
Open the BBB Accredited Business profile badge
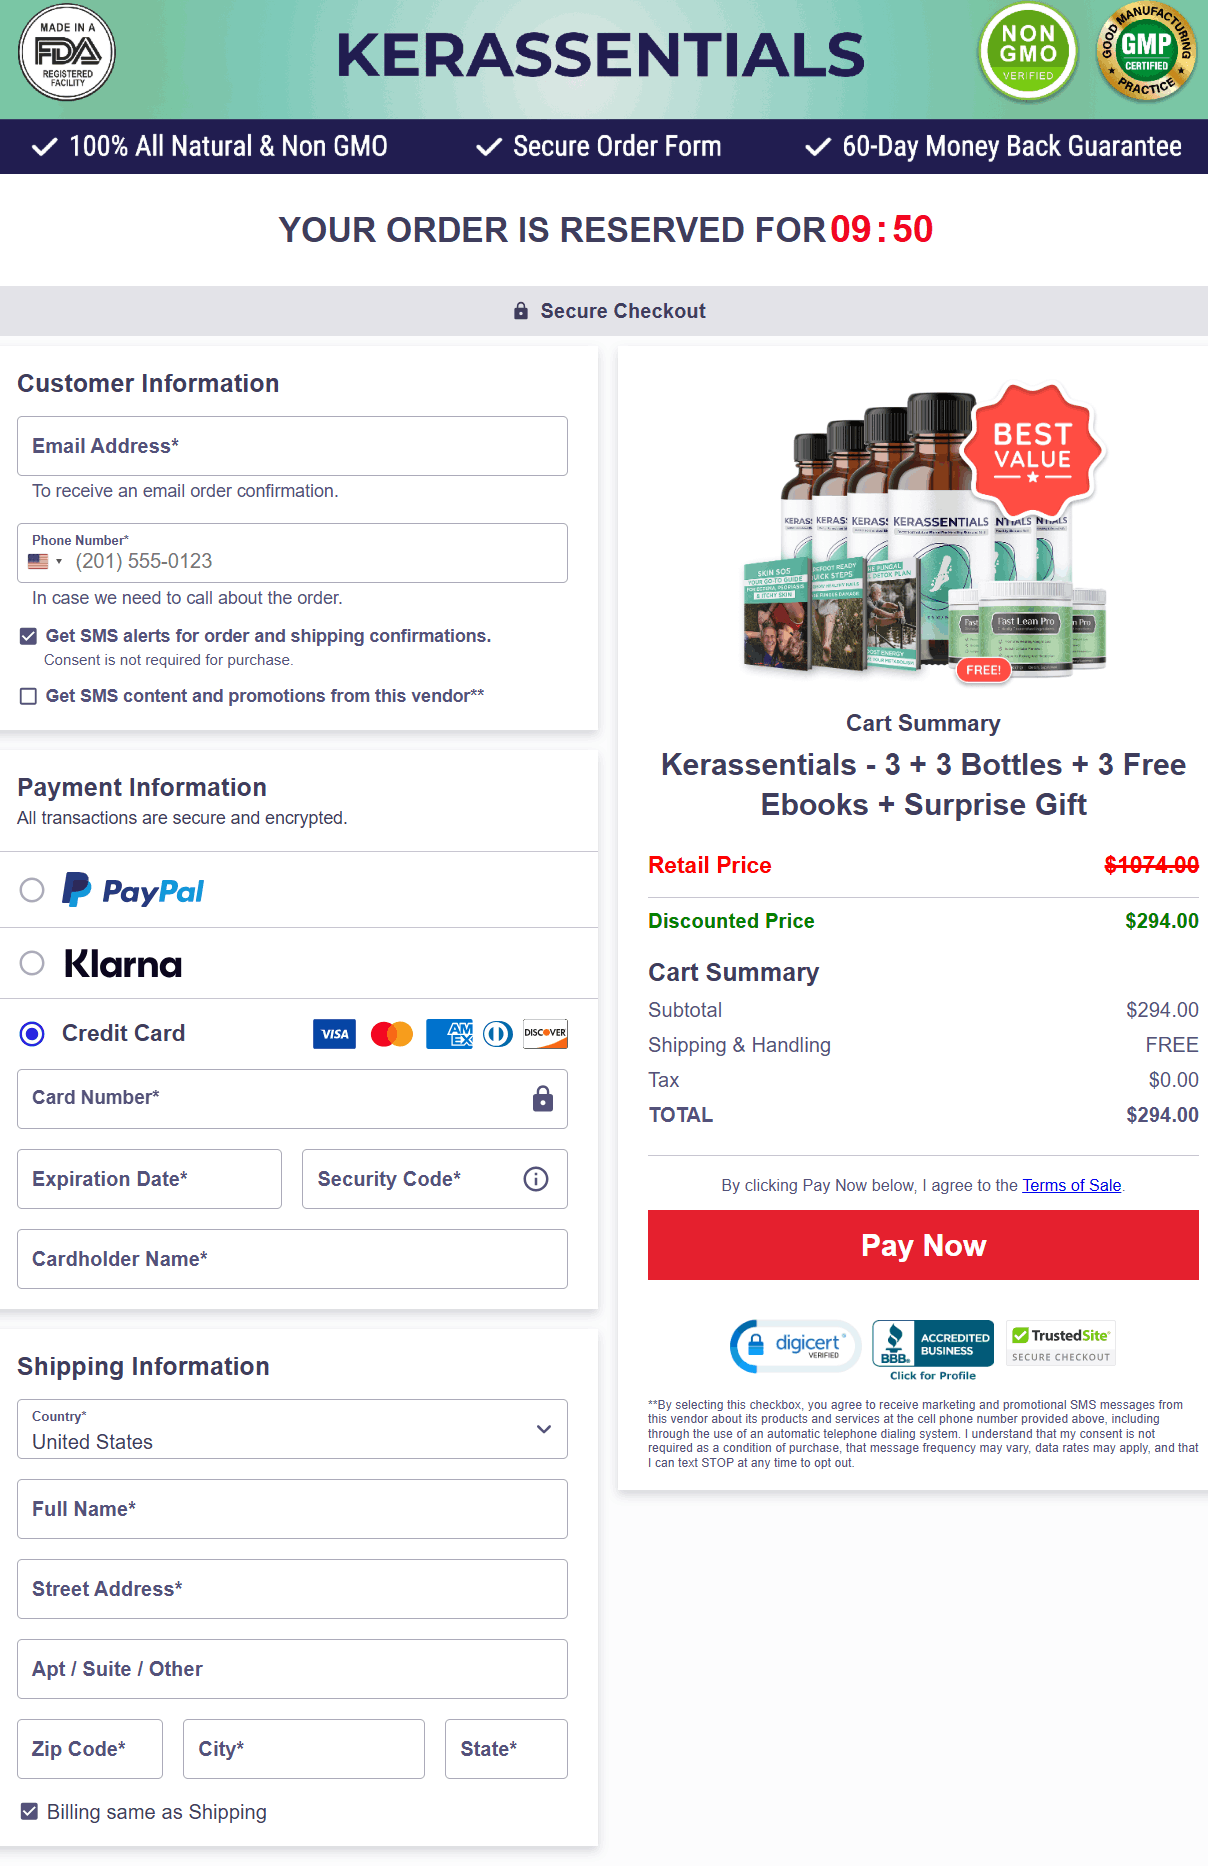click(x=933, y=1350)
